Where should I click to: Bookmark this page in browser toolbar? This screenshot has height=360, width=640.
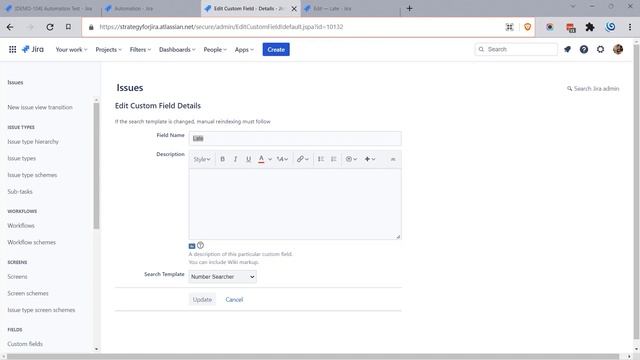(68, 27)
